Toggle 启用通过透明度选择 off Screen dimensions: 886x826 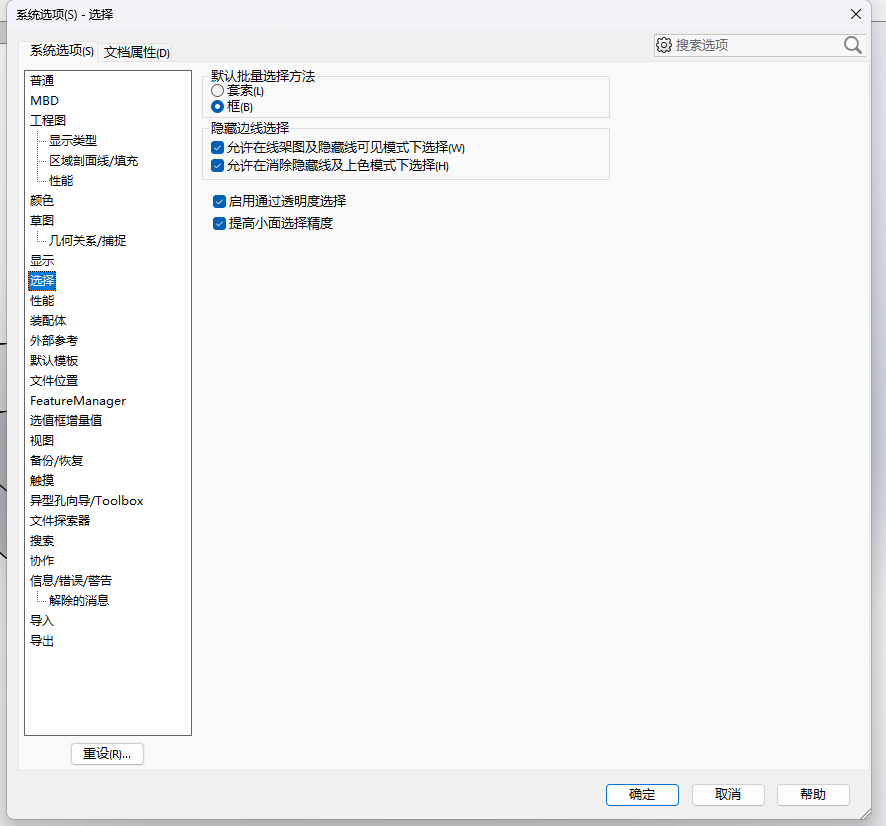coord(219,201)
